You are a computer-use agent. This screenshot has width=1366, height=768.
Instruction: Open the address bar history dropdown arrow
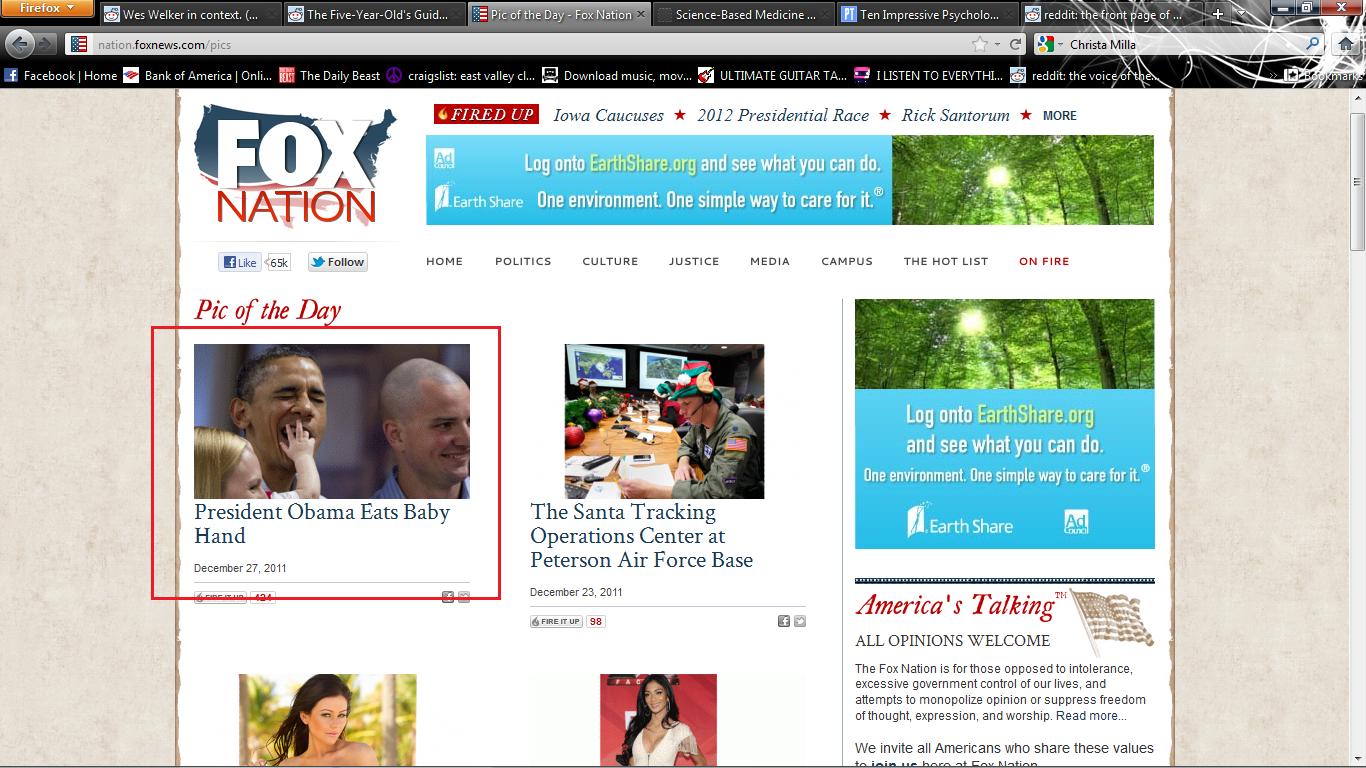998,44
